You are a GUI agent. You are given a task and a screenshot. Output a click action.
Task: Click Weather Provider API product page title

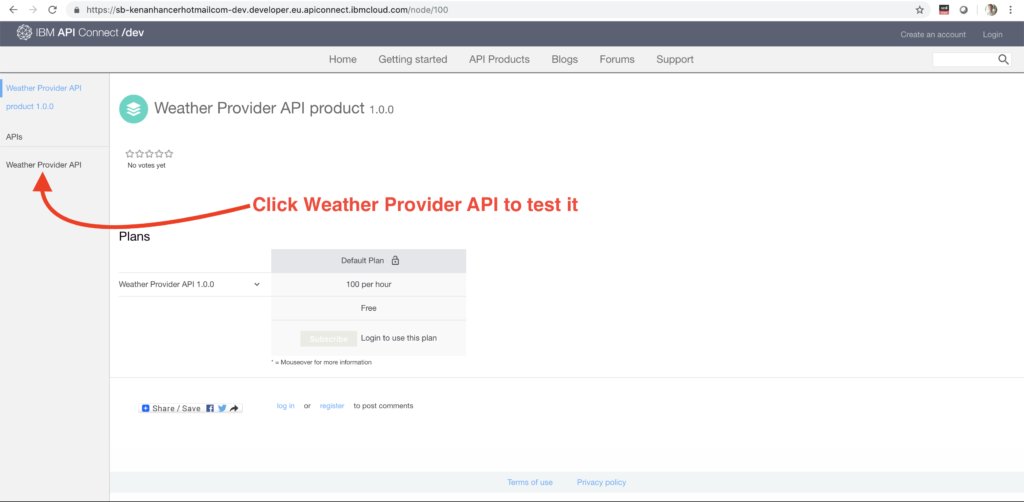pyautogui.click(x=274, y=108)
